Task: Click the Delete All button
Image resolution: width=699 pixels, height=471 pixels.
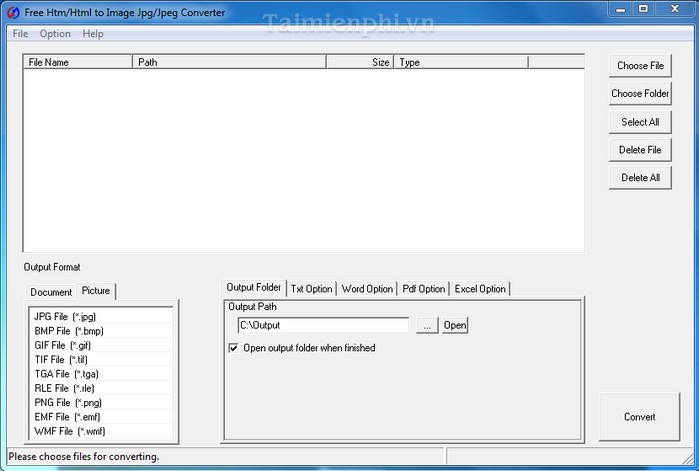Action: [640, 178]
